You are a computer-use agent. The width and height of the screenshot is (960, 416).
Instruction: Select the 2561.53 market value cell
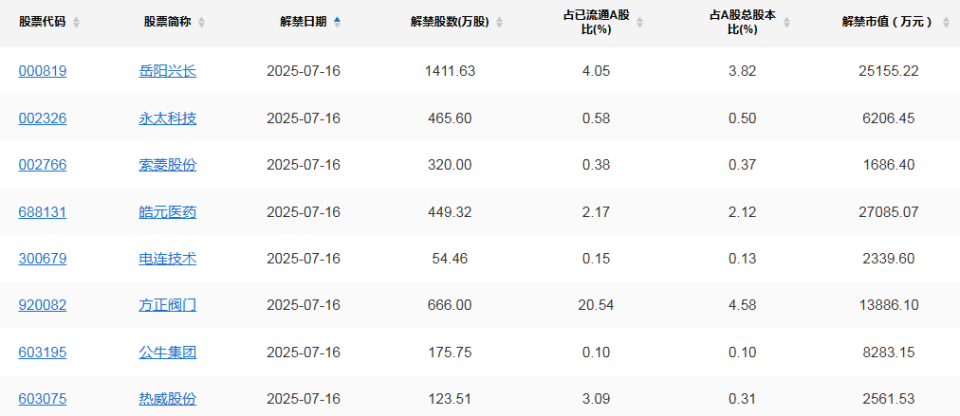[888, 399]
